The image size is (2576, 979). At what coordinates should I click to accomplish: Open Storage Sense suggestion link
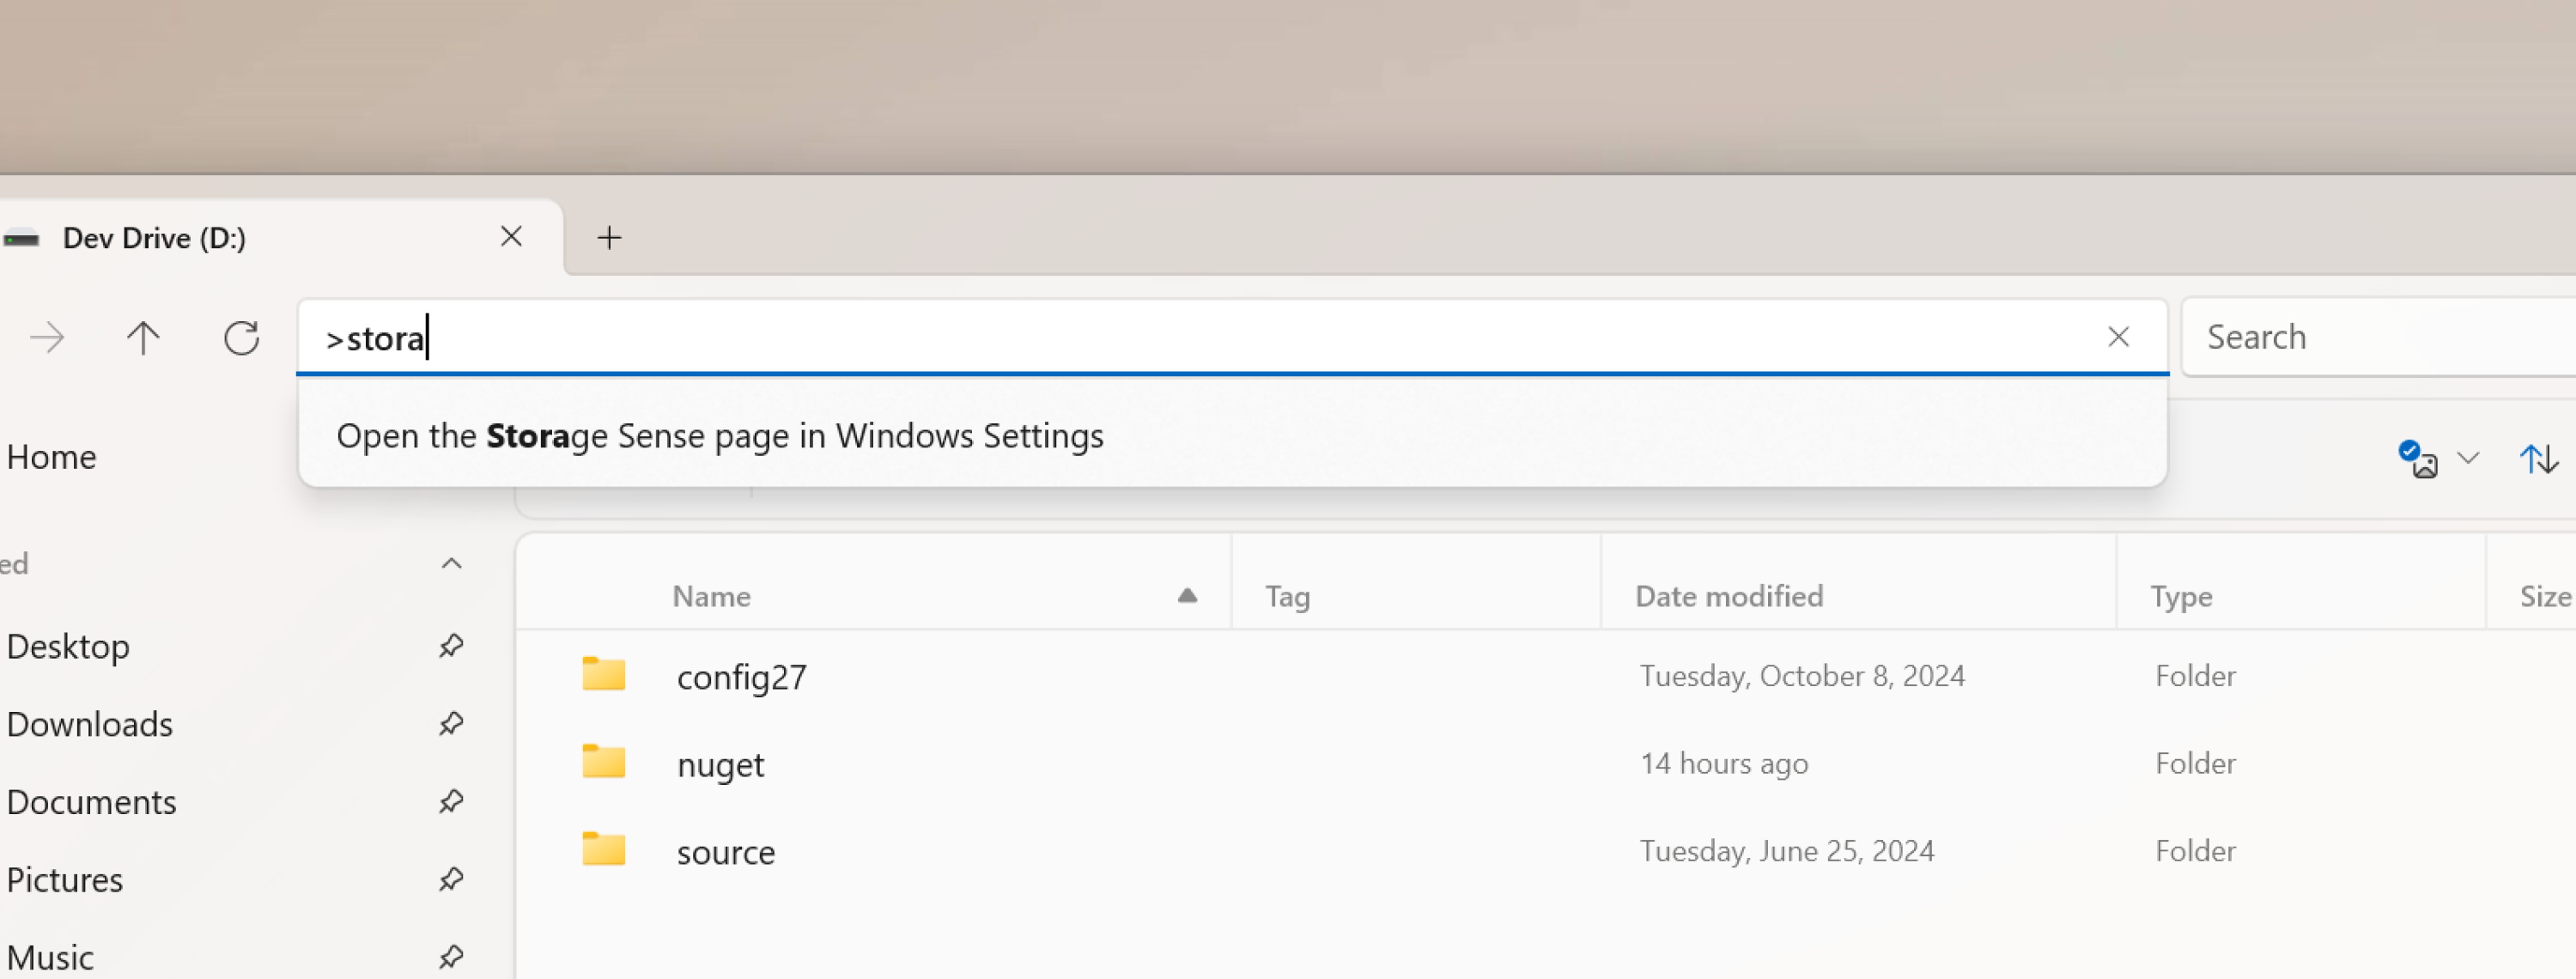coord(1230,434)
